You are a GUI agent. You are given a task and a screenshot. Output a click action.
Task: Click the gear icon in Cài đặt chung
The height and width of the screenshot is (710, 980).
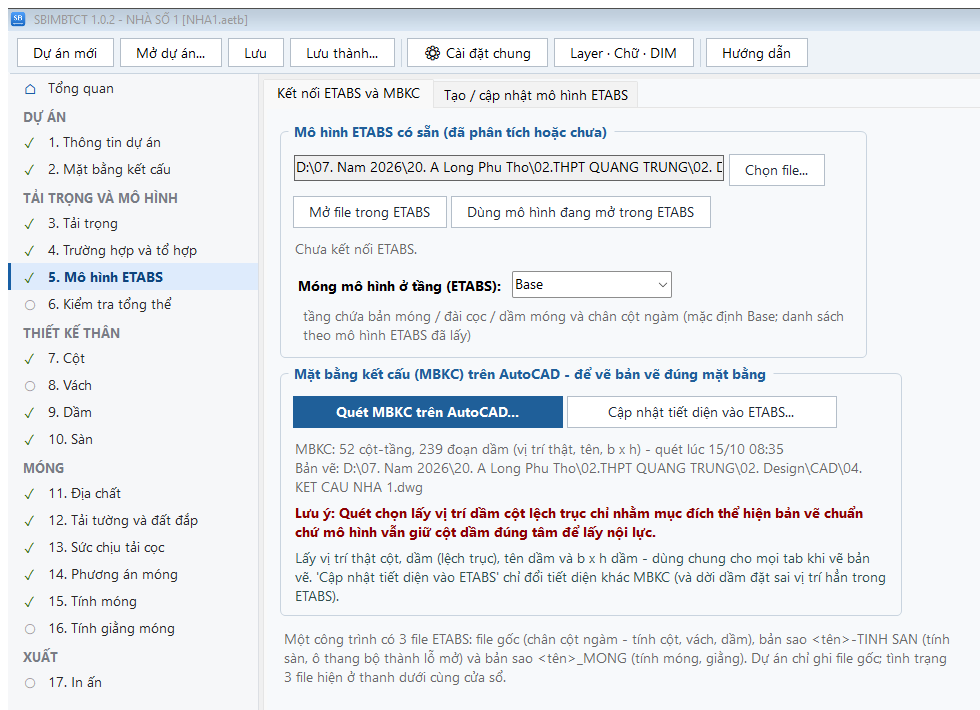coord(432,53)
